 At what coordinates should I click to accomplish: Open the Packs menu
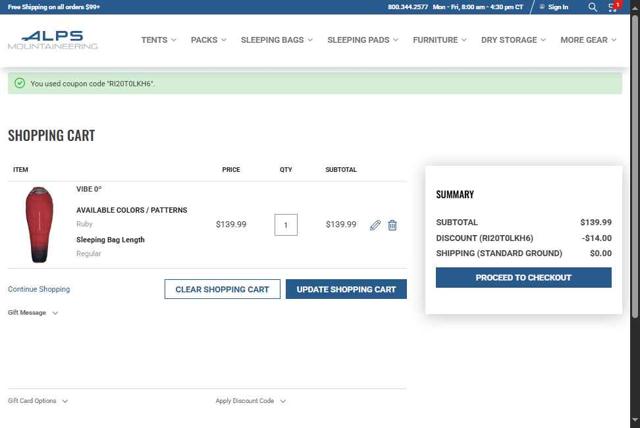208,40
